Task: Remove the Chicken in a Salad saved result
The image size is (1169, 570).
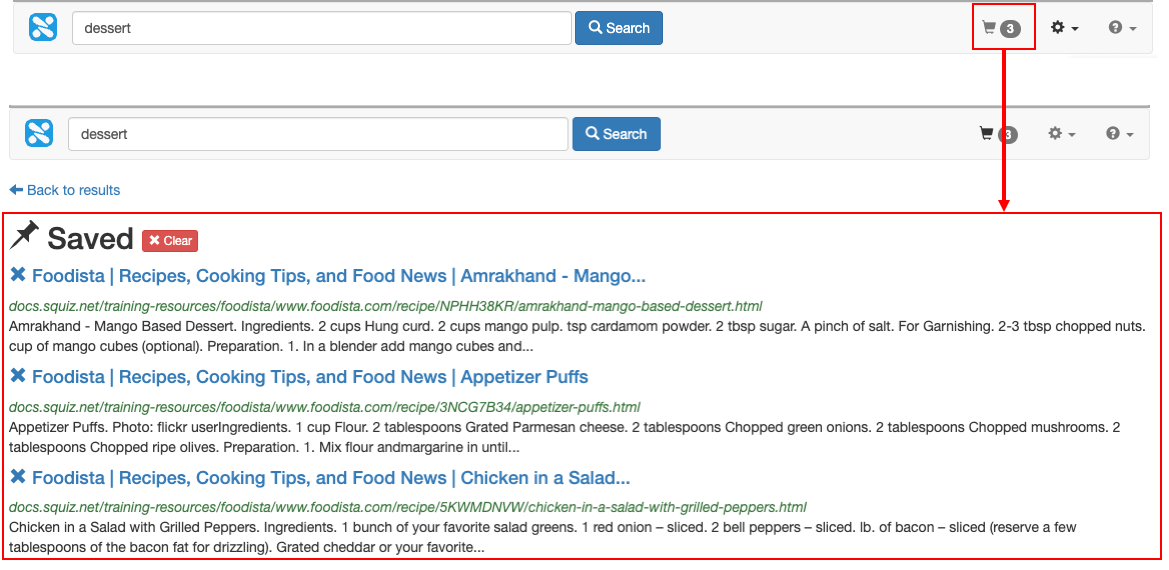Action: click(18, 477)
